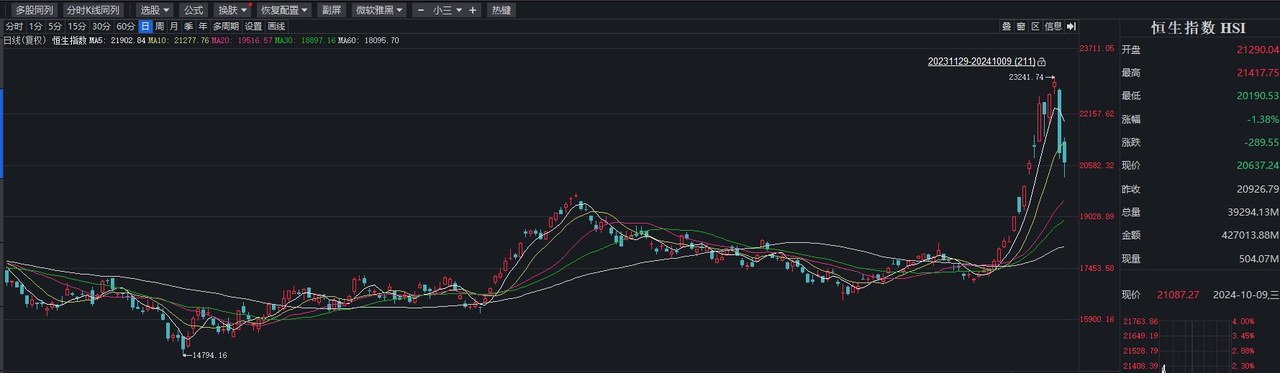
Task: Select the 30分 period tab
Action: 101,26
